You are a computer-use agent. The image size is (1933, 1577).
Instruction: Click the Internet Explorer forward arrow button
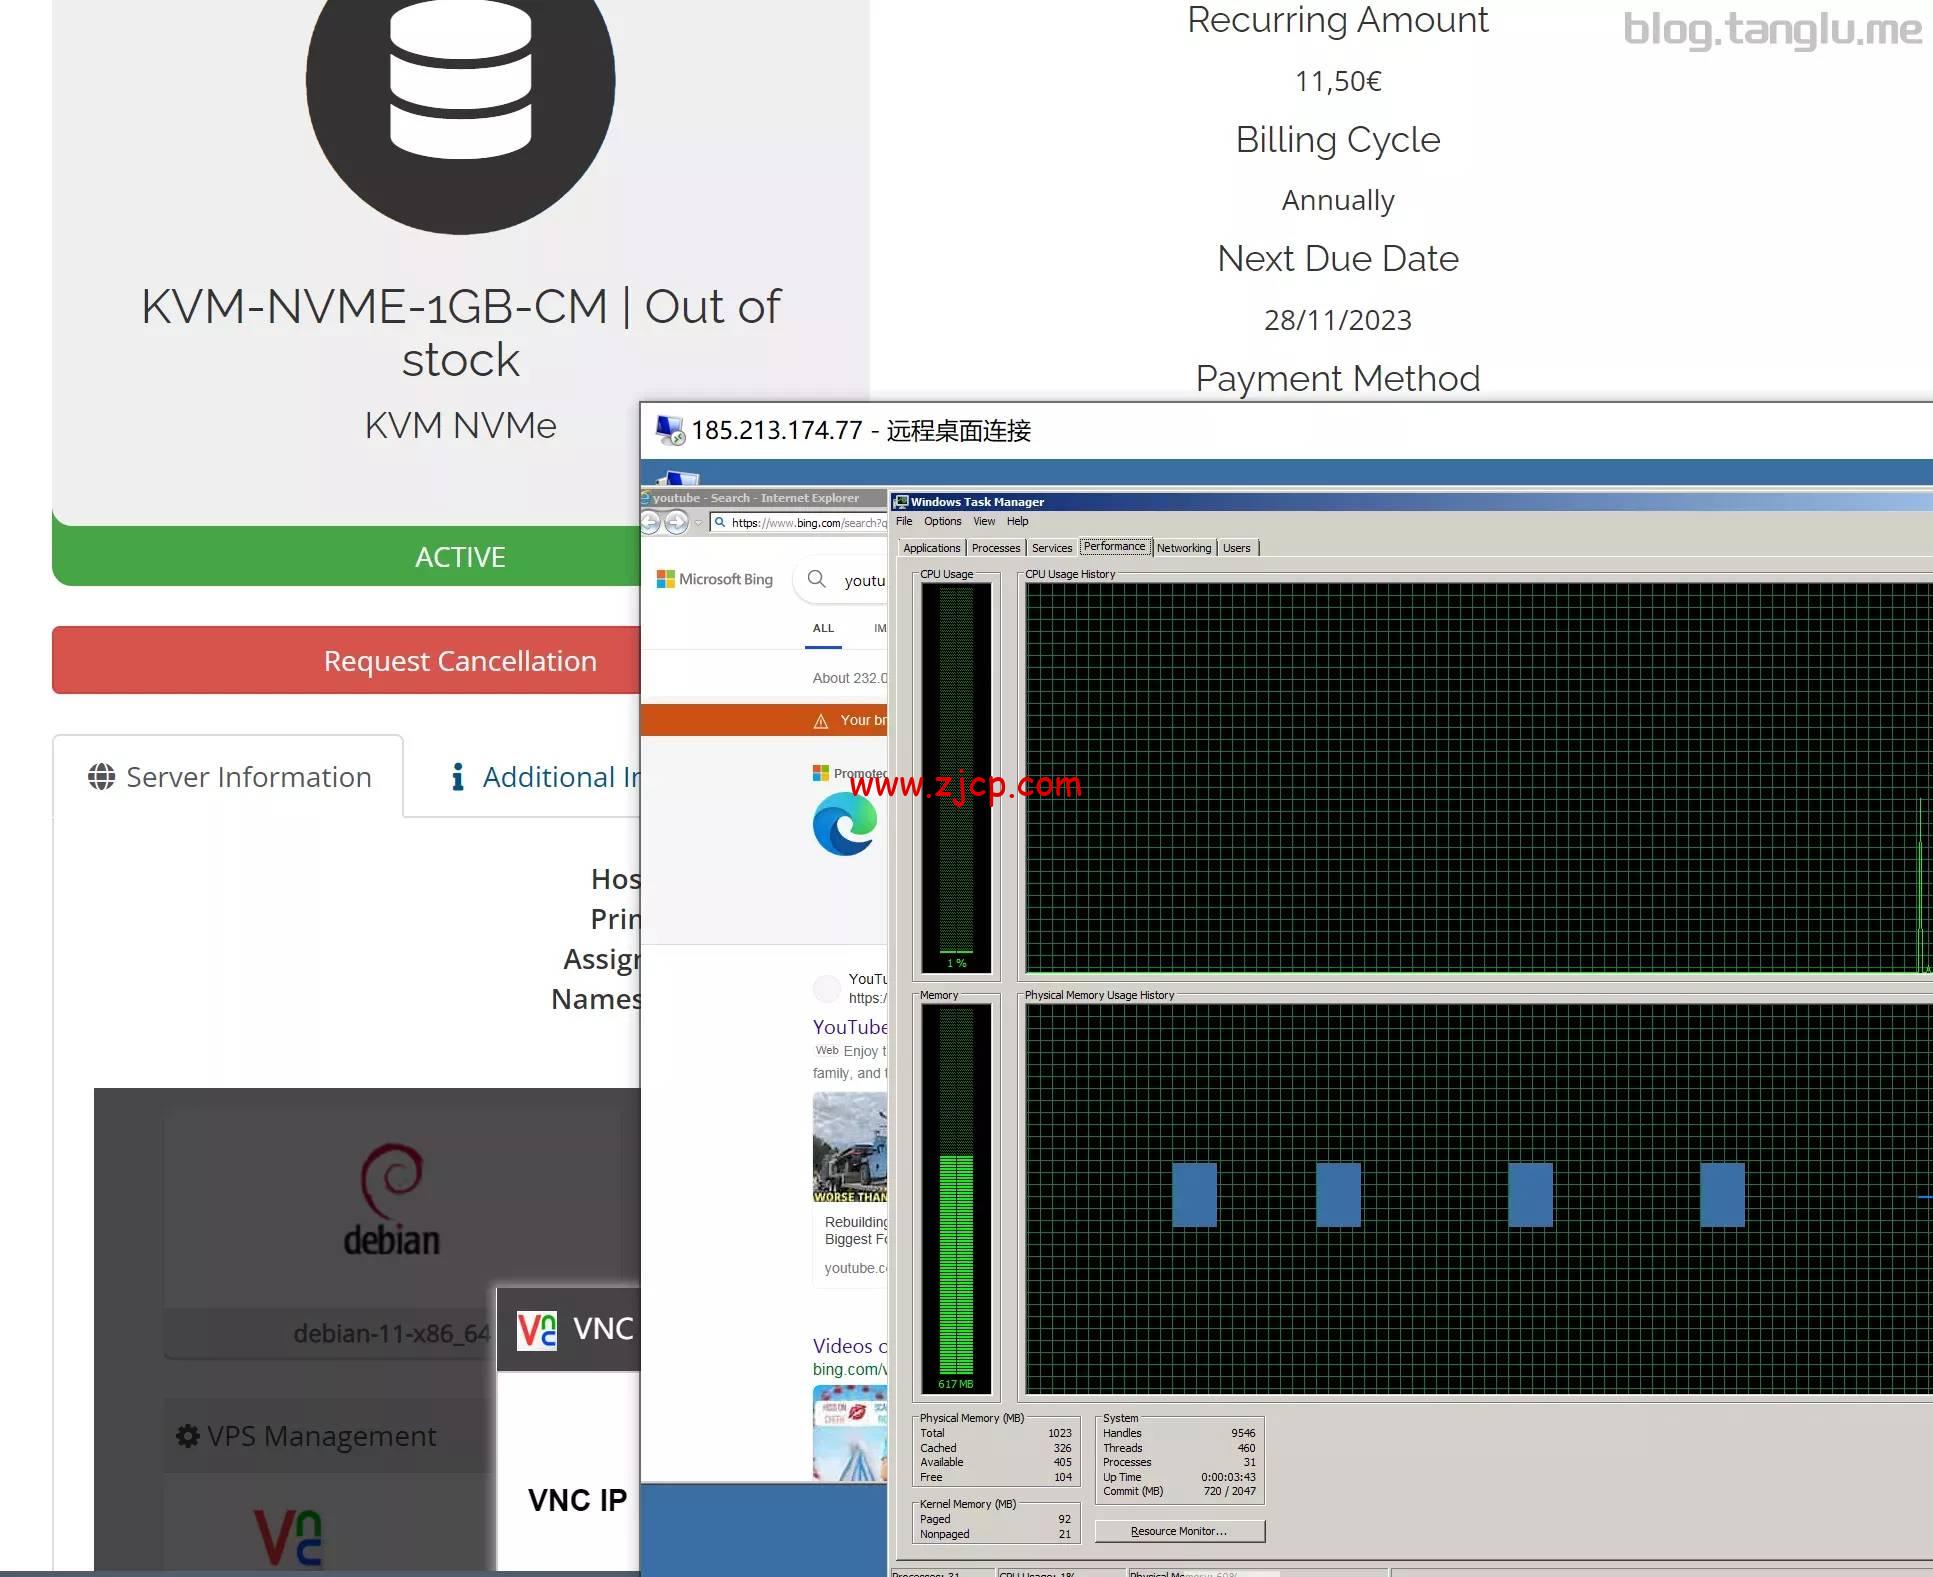click(x=677, y=522)
